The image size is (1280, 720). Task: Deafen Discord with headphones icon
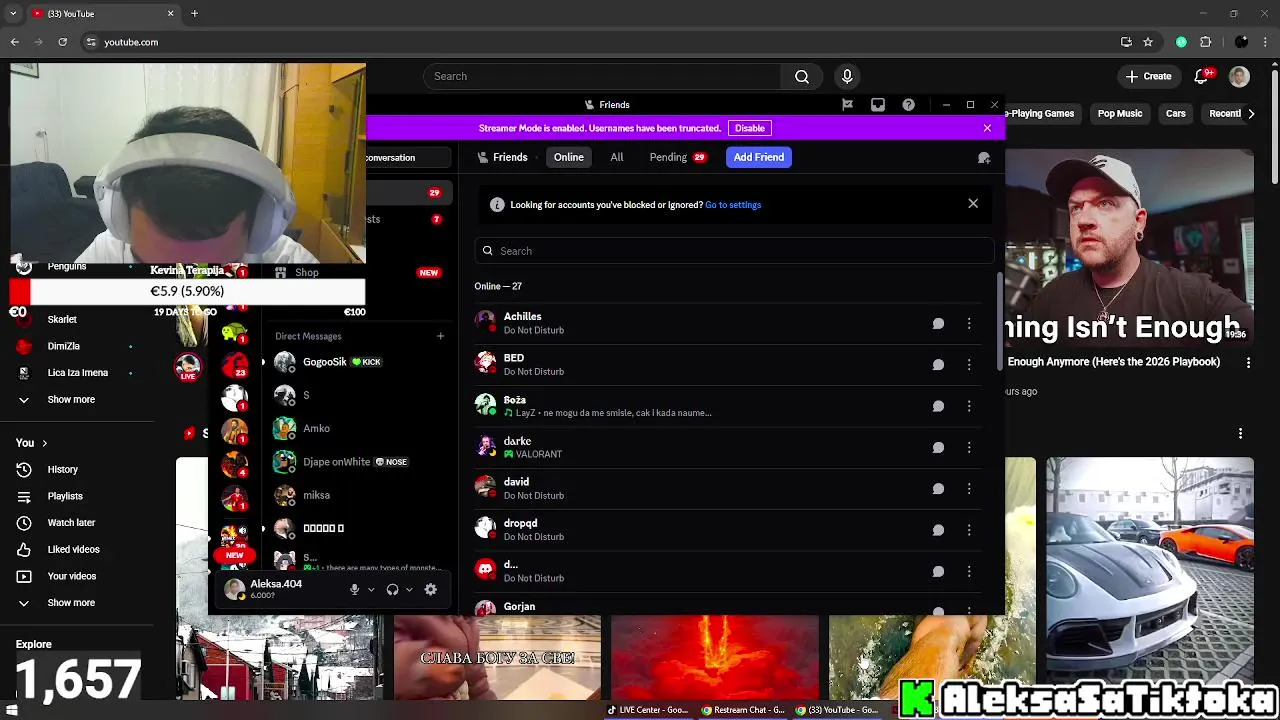[392, 589]
